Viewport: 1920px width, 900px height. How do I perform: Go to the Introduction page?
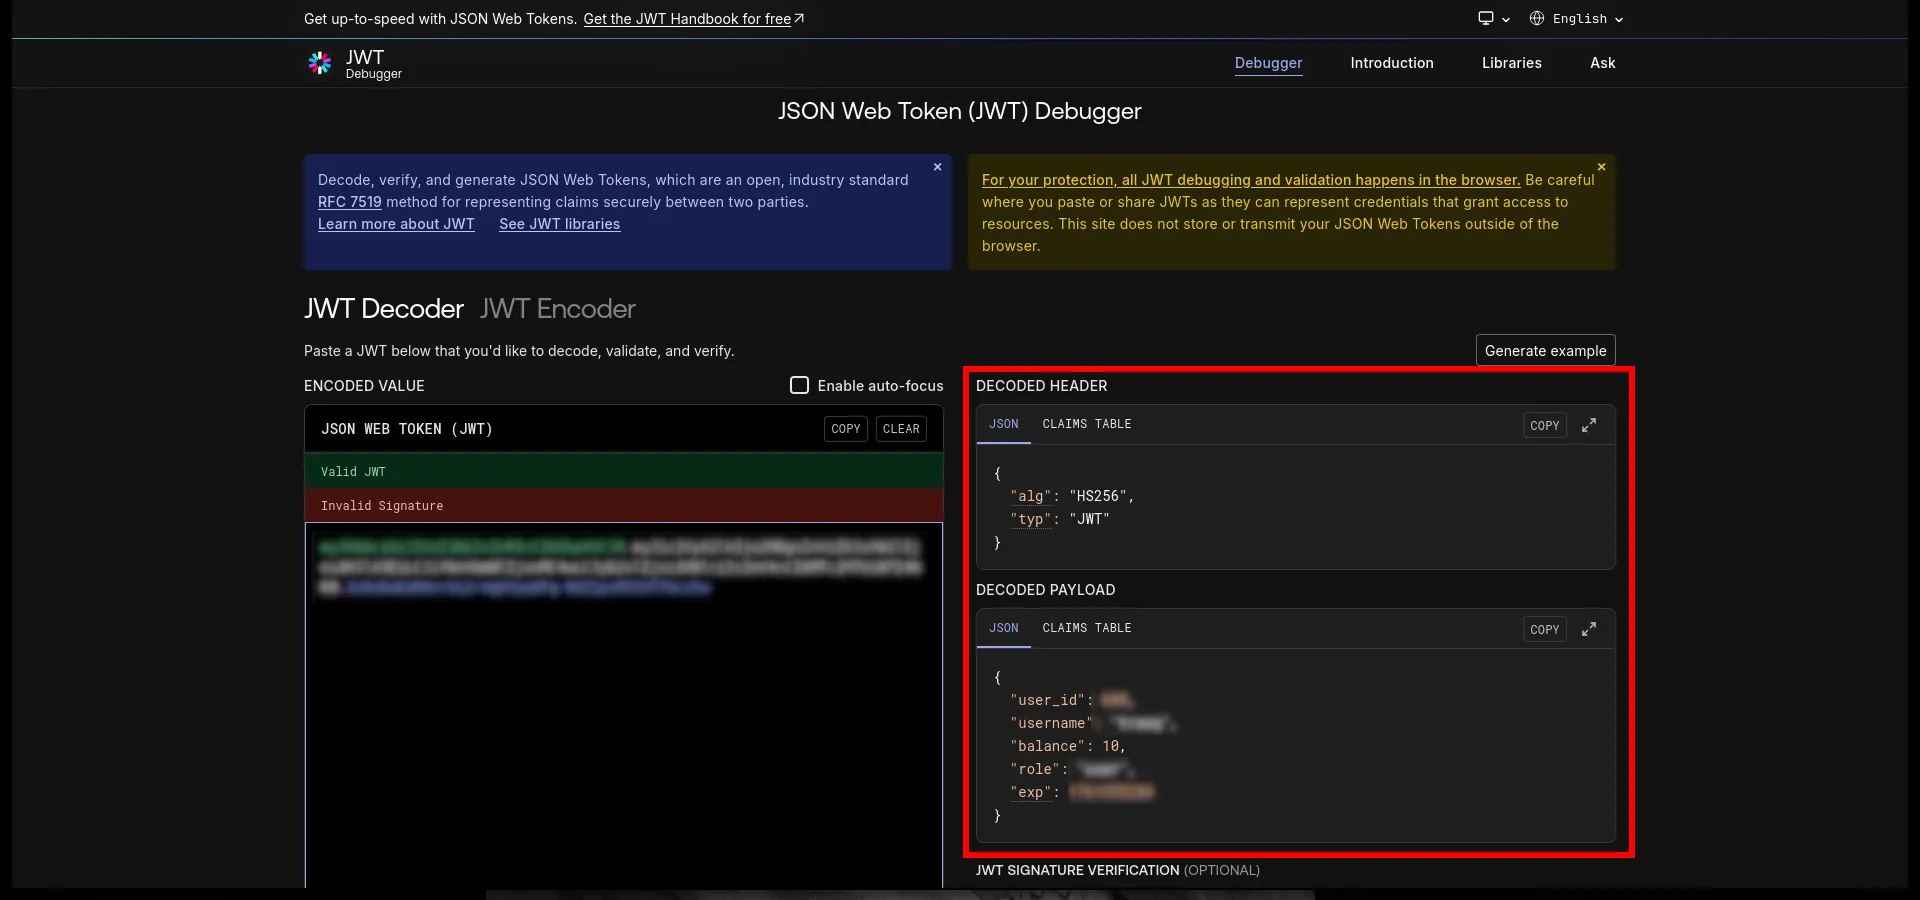1391,63
